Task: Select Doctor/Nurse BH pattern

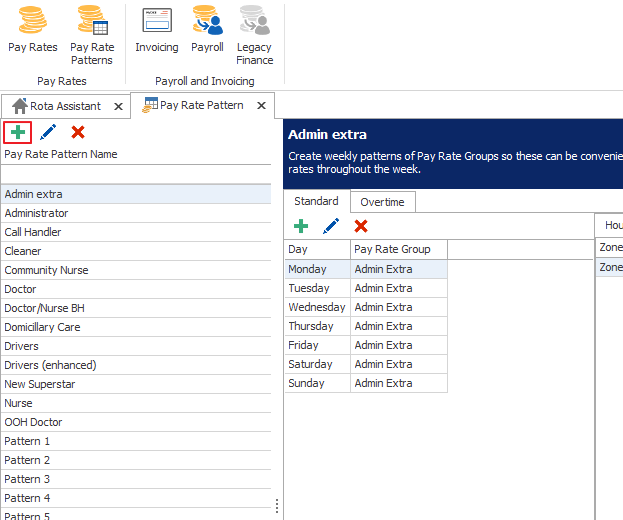Action: 136,308
